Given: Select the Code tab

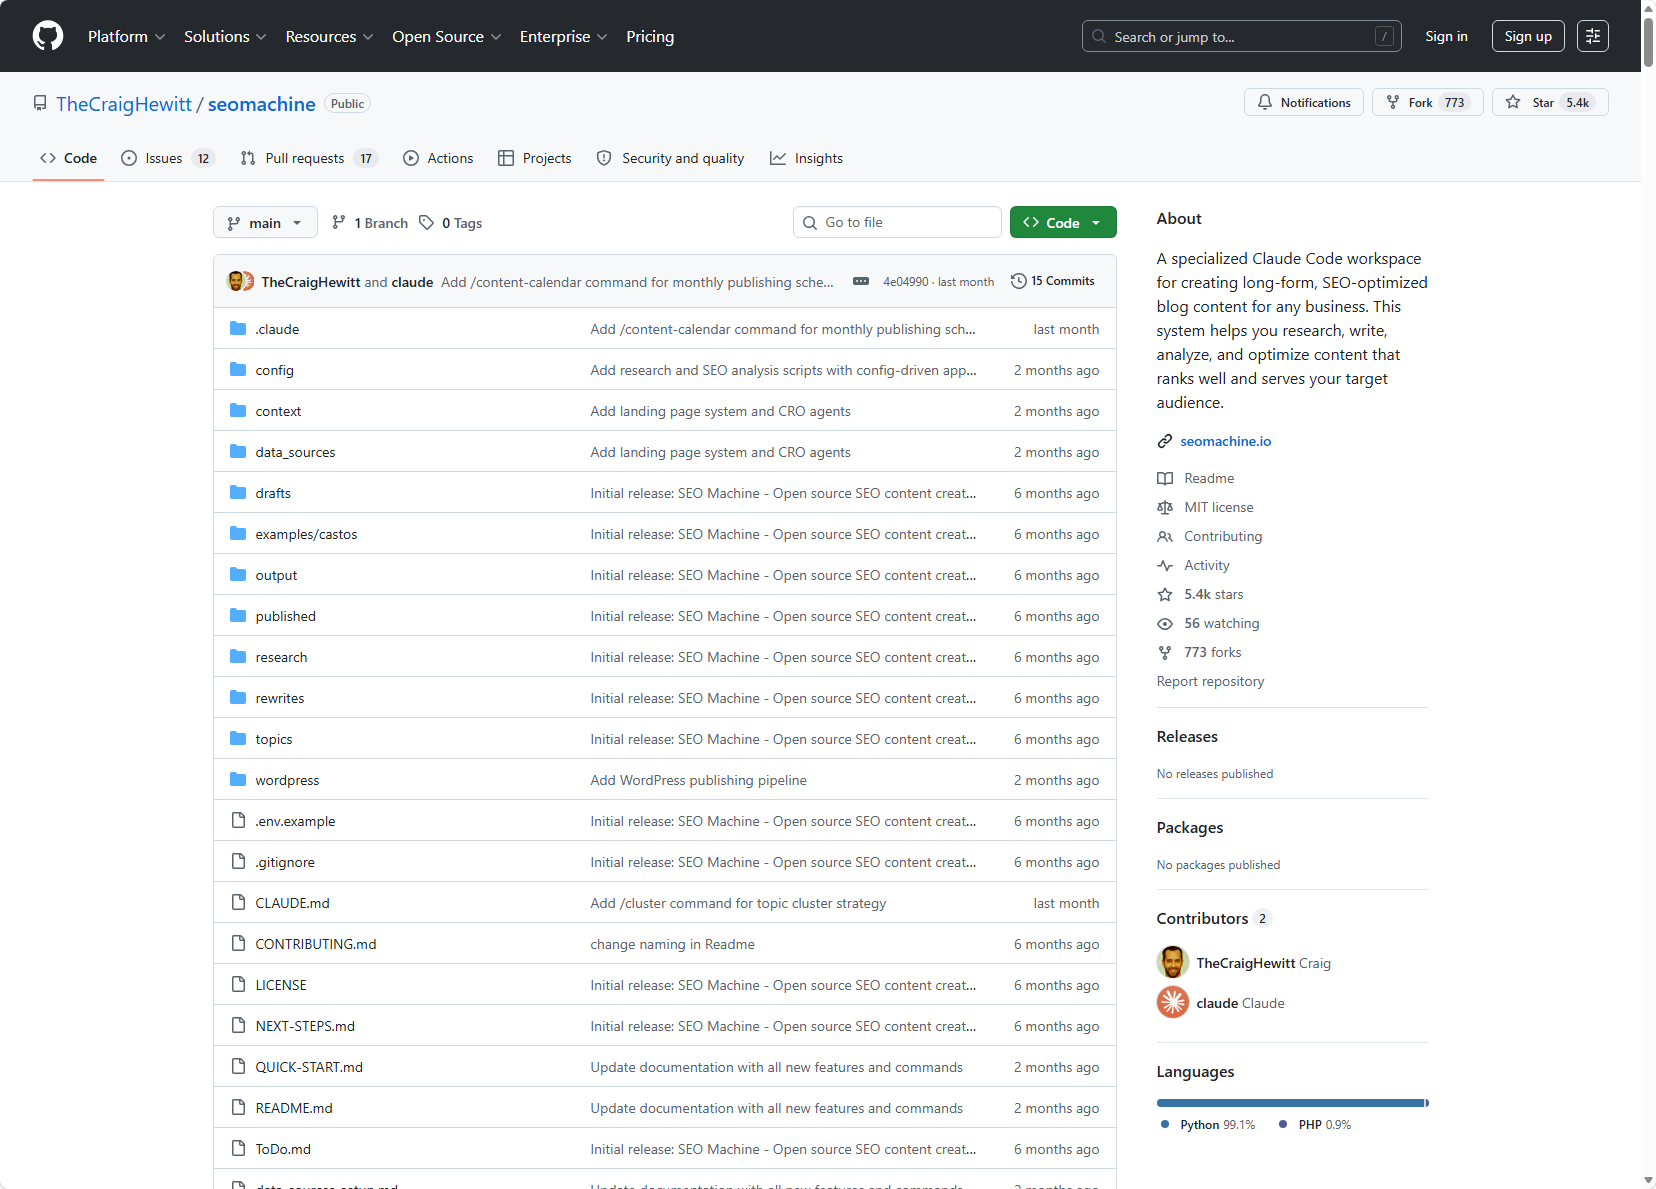Looking at the screenshot, I should [x=68, y=158].
